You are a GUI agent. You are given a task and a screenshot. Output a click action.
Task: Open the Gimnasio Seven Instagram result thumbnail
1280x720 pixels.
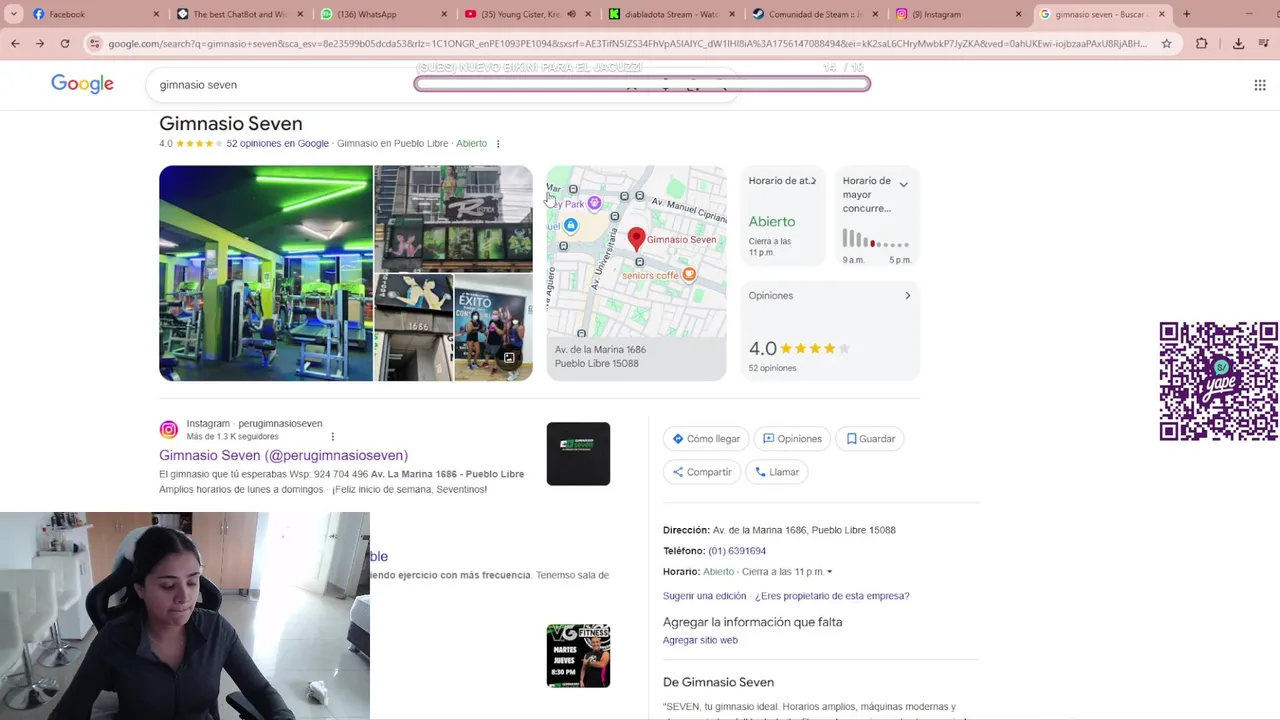[578, 454]
